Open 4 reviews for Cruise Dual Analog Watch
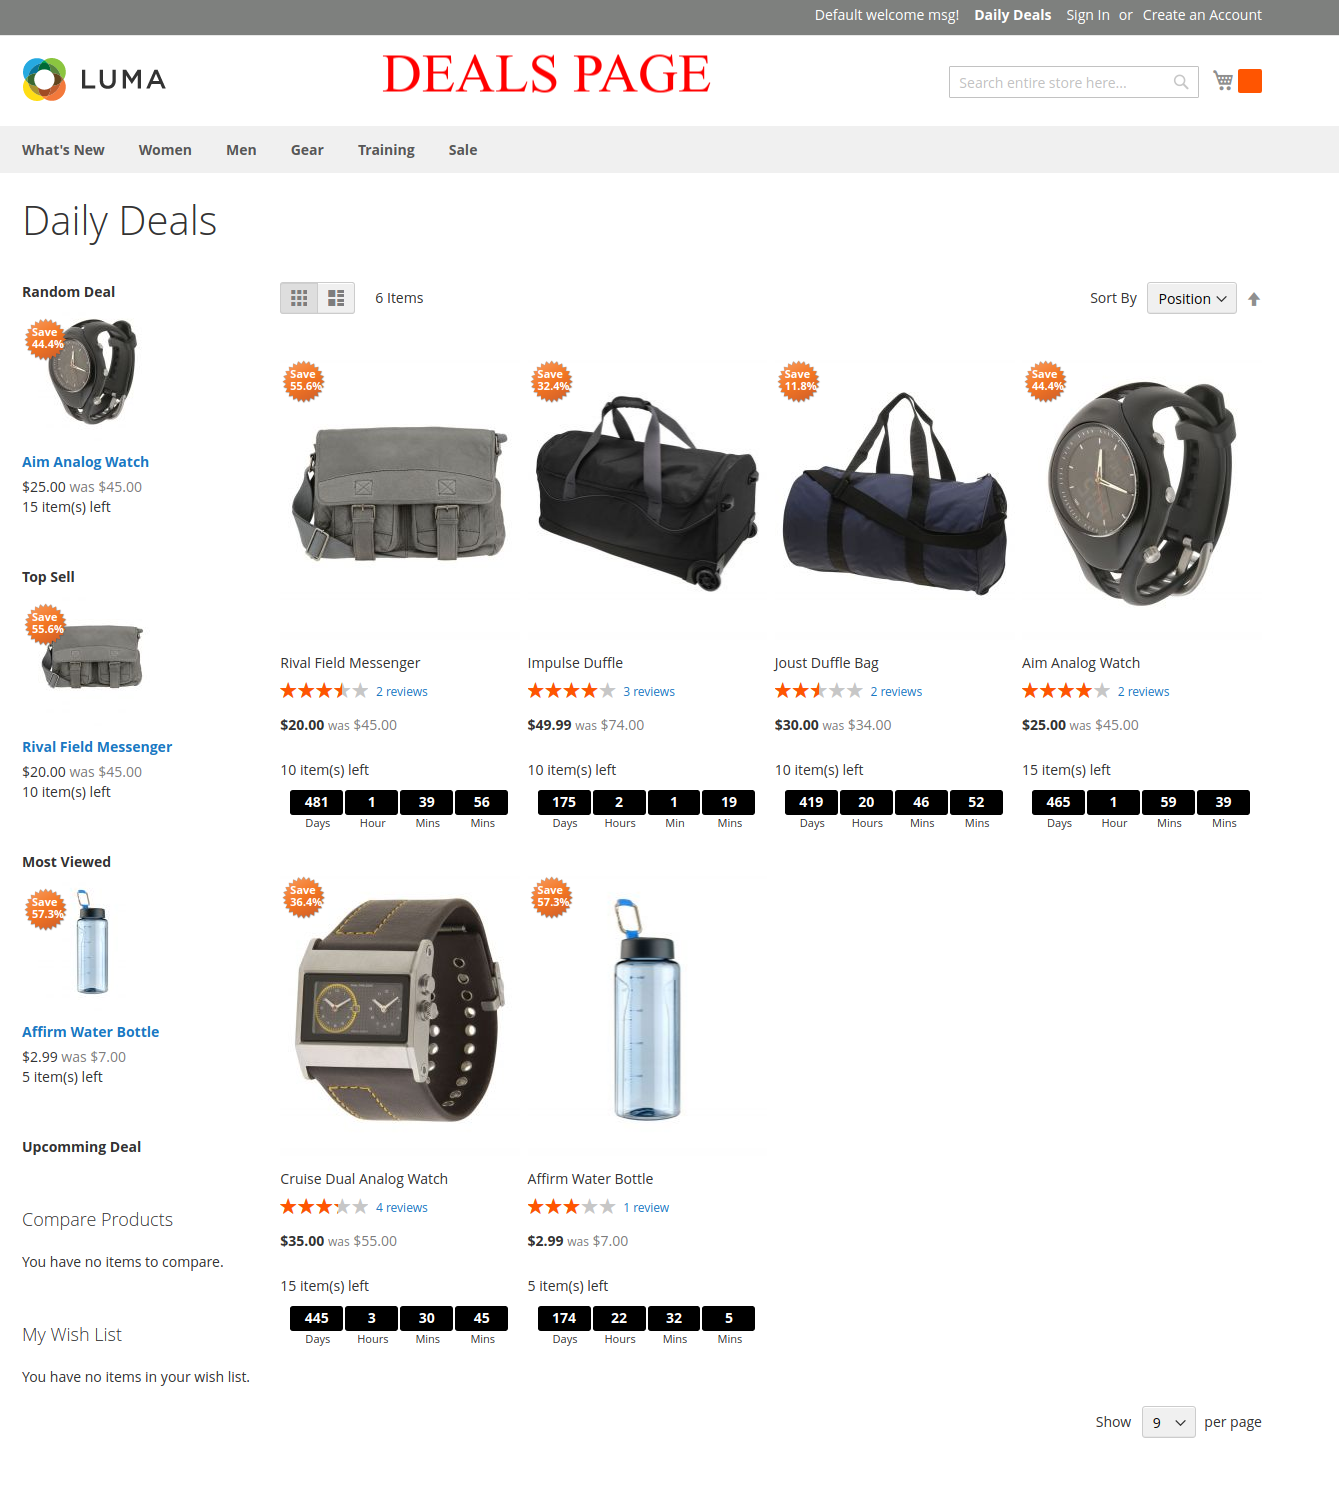Image resolution: width=1339 pixels, height=1491 pixels. [x=402, y=1207]
